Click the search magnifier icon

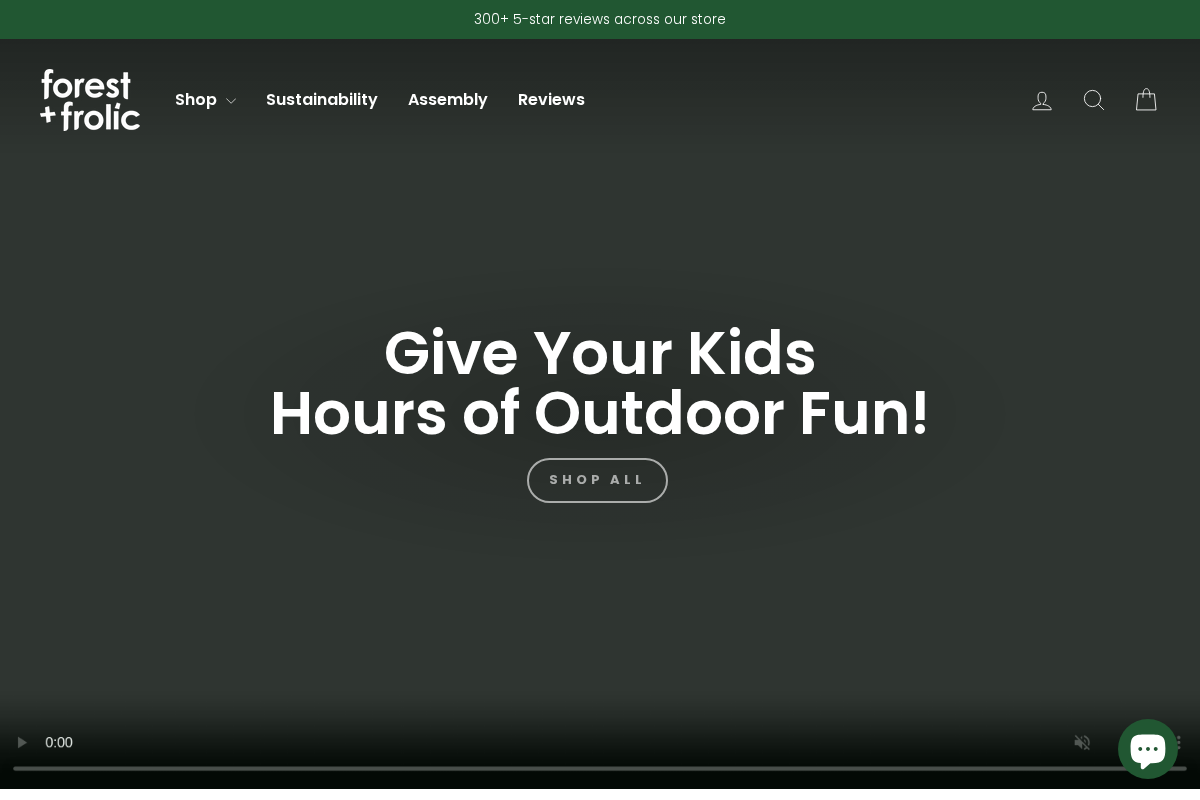[1094, 100]
